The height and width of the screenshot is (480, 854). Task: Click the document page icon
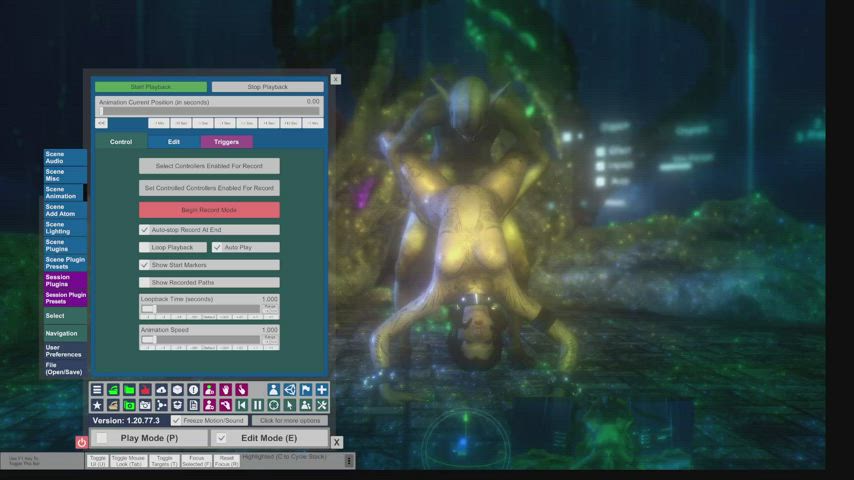[x=193, y=405]
